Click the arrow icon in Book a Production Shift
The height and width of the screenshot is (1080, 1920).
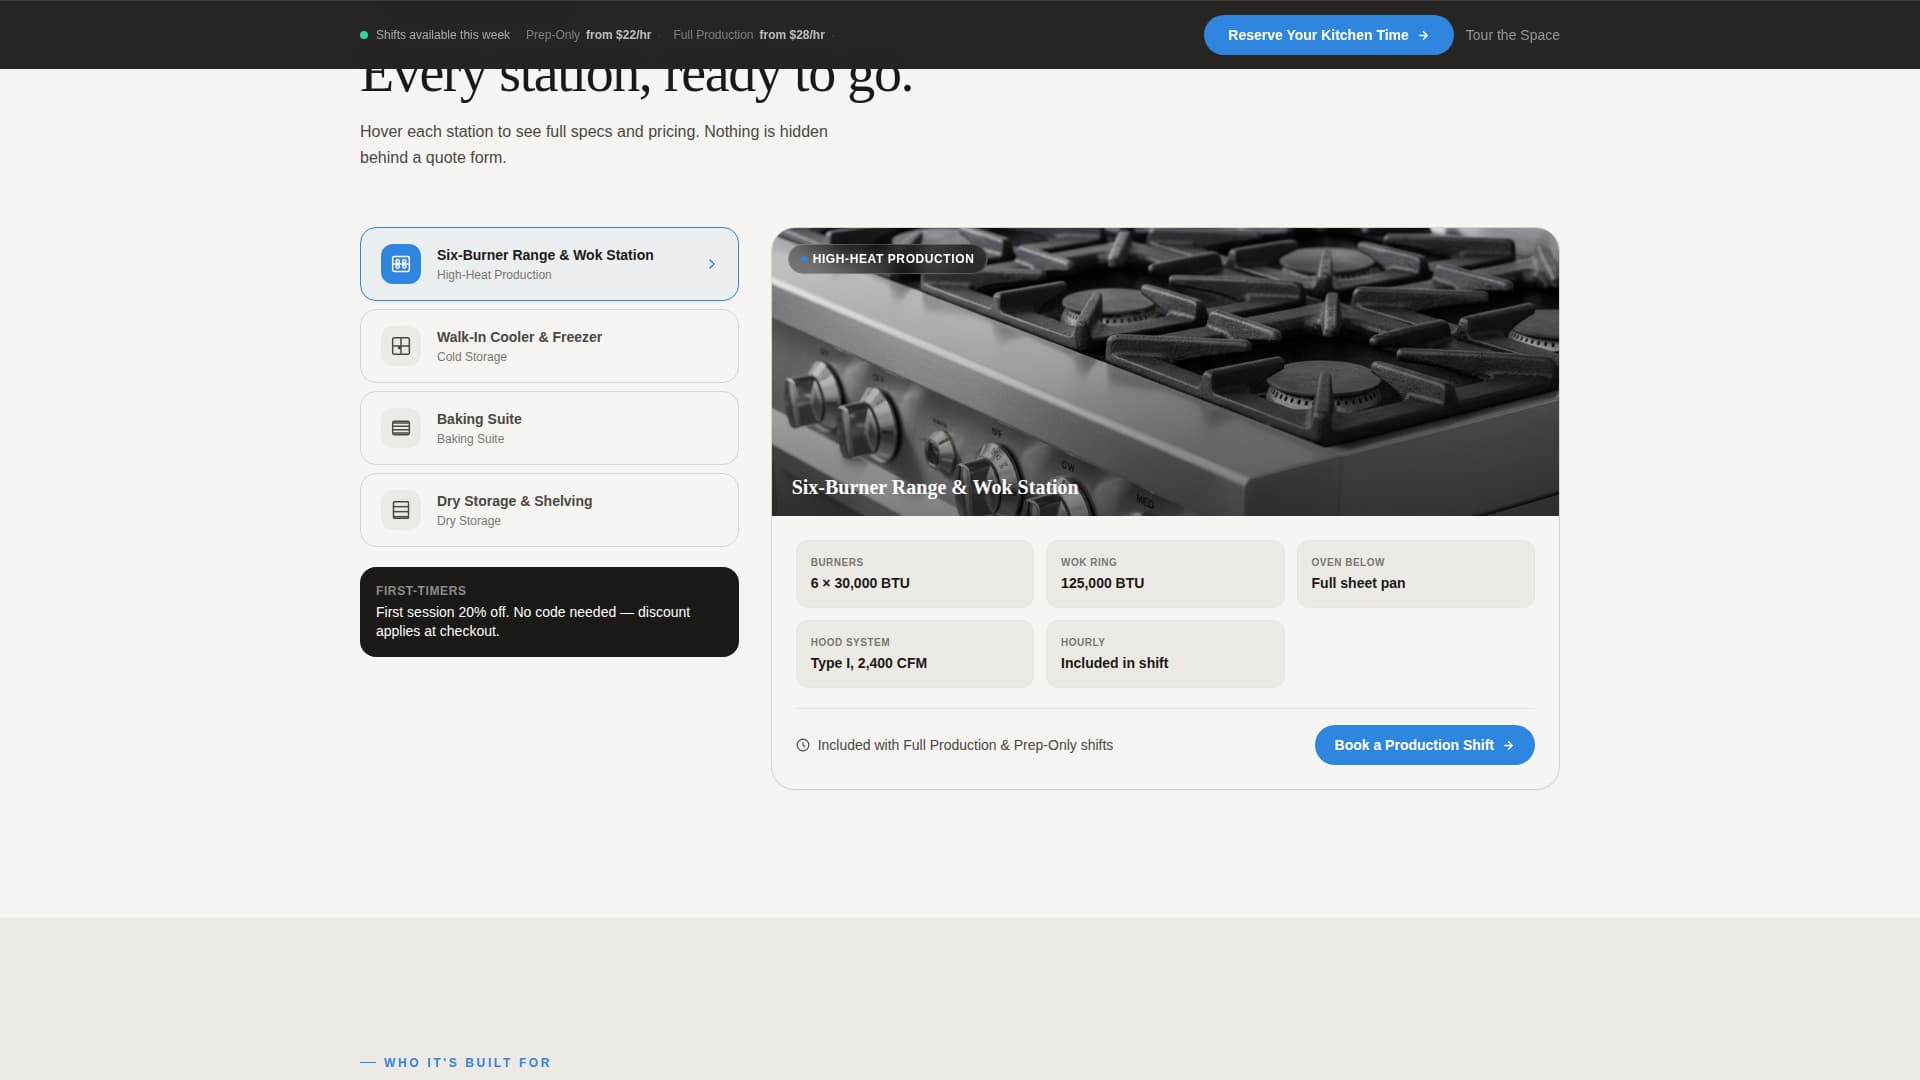(1507, 745)
